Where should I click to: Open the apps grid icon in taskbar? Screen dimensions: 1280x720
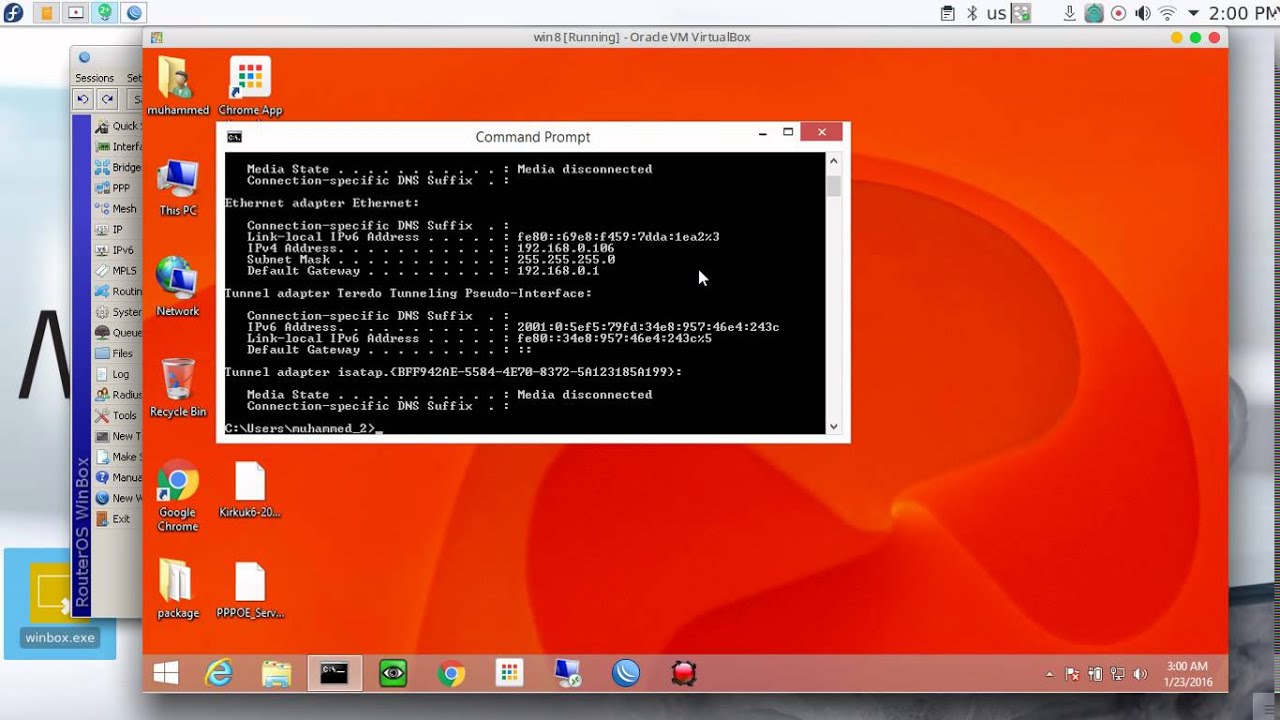pos(509,674)
